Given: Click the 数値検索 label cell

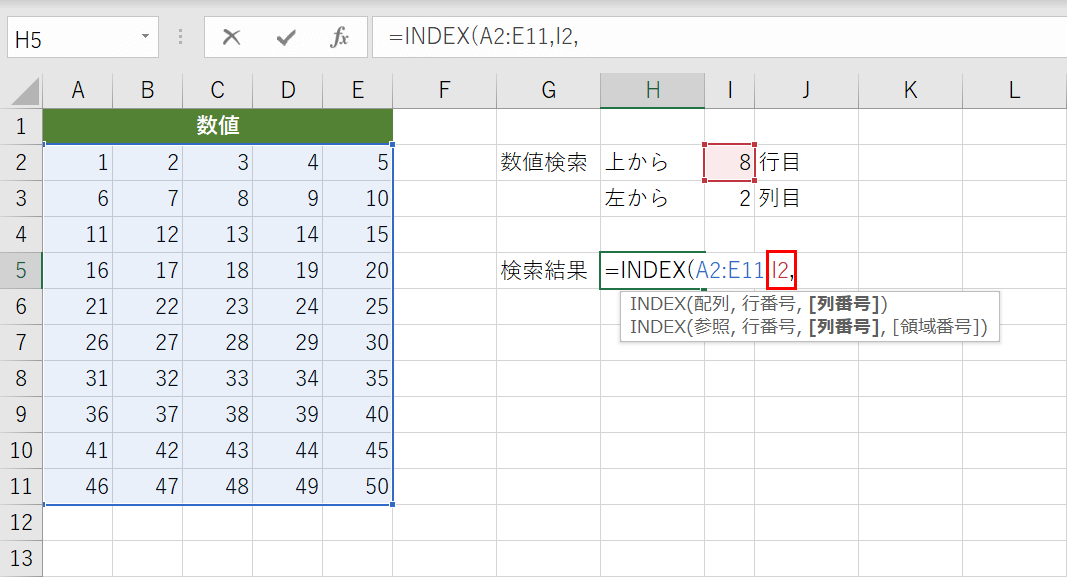Looking at the screenshot, I should 548,161.
